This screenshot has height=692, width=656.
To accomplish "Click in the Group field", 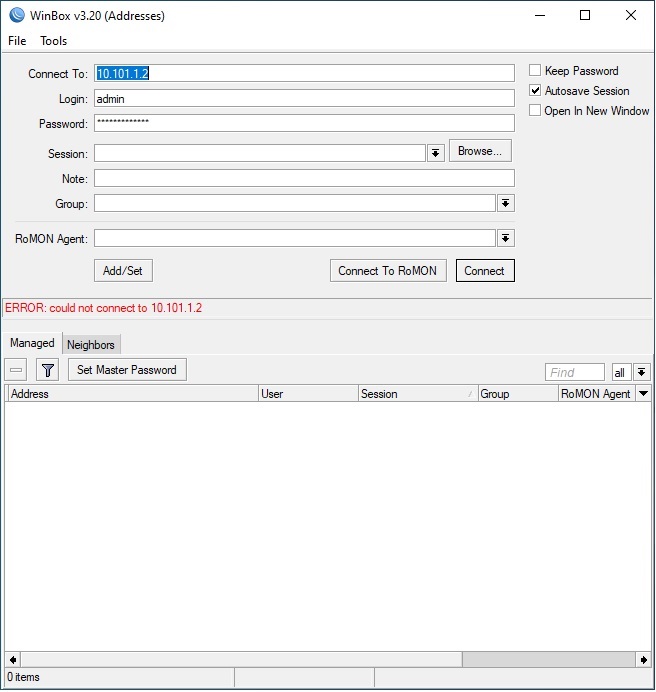I will click(x=295, y=203).
